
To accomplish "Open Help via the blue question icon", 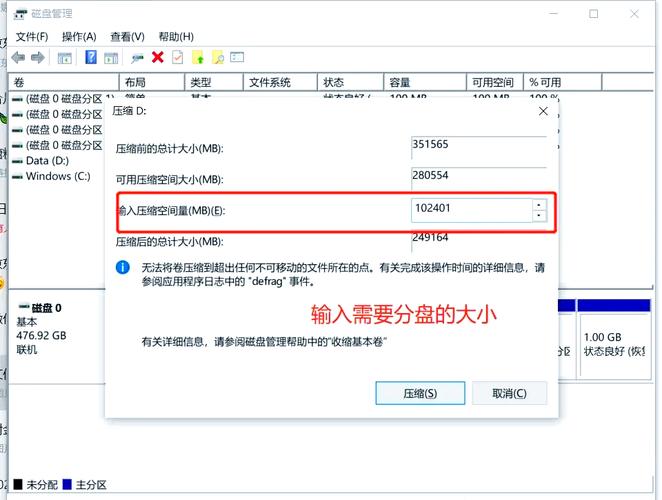I will pyautogui.click(x=91, y=57).
